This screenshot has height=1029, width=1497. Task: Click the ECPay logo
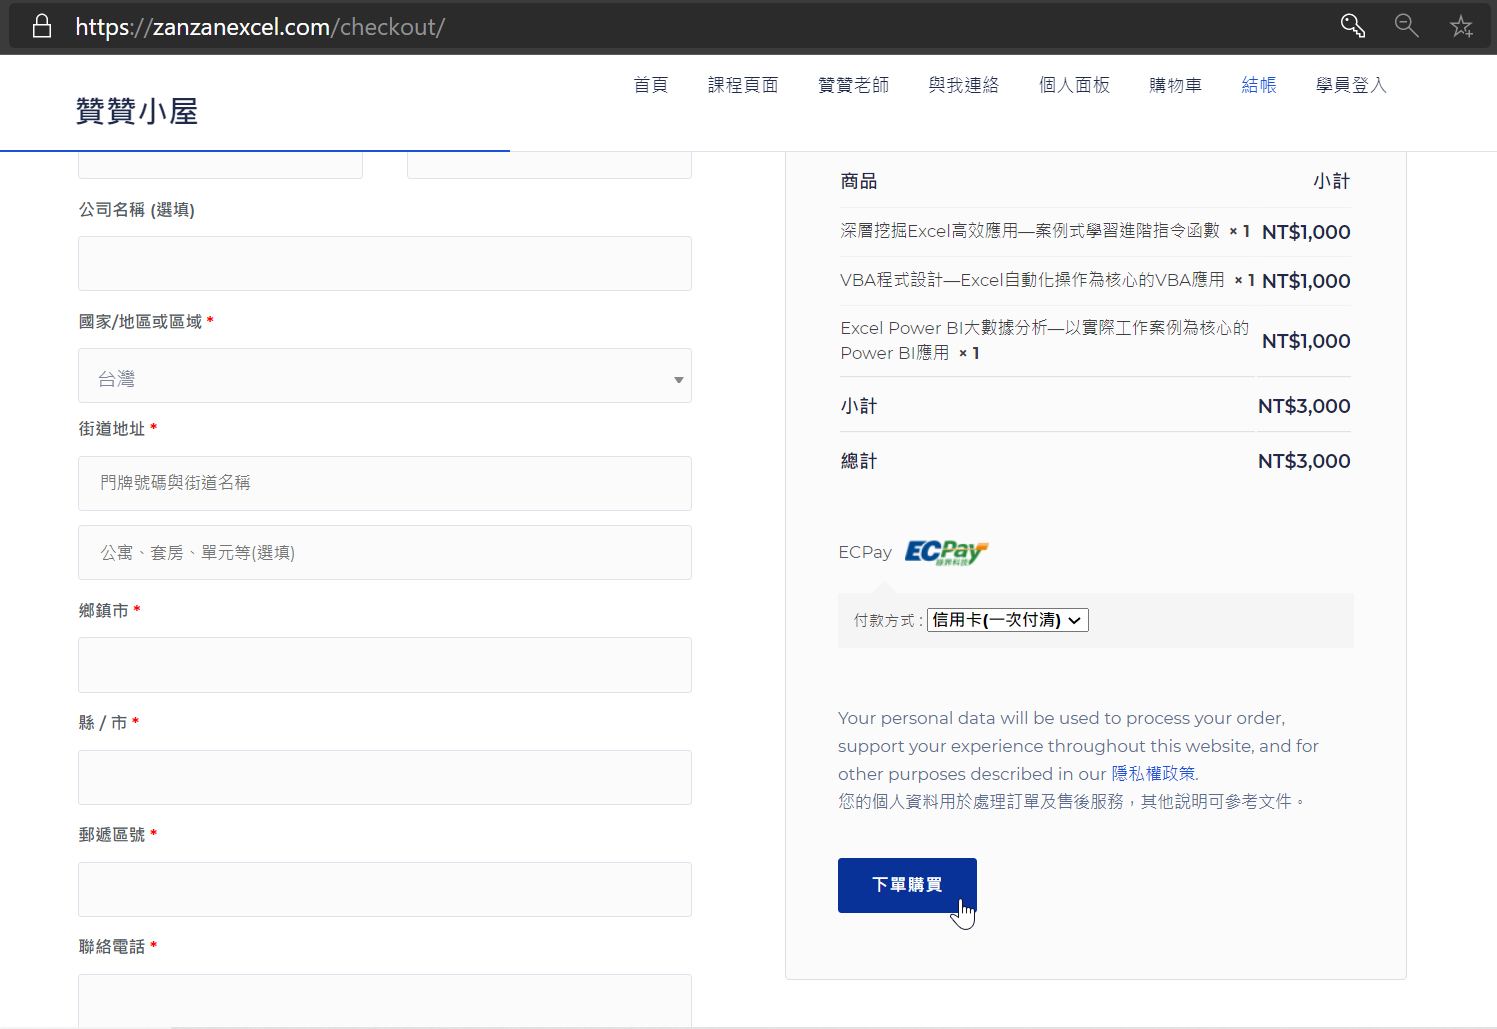(946, 552)
